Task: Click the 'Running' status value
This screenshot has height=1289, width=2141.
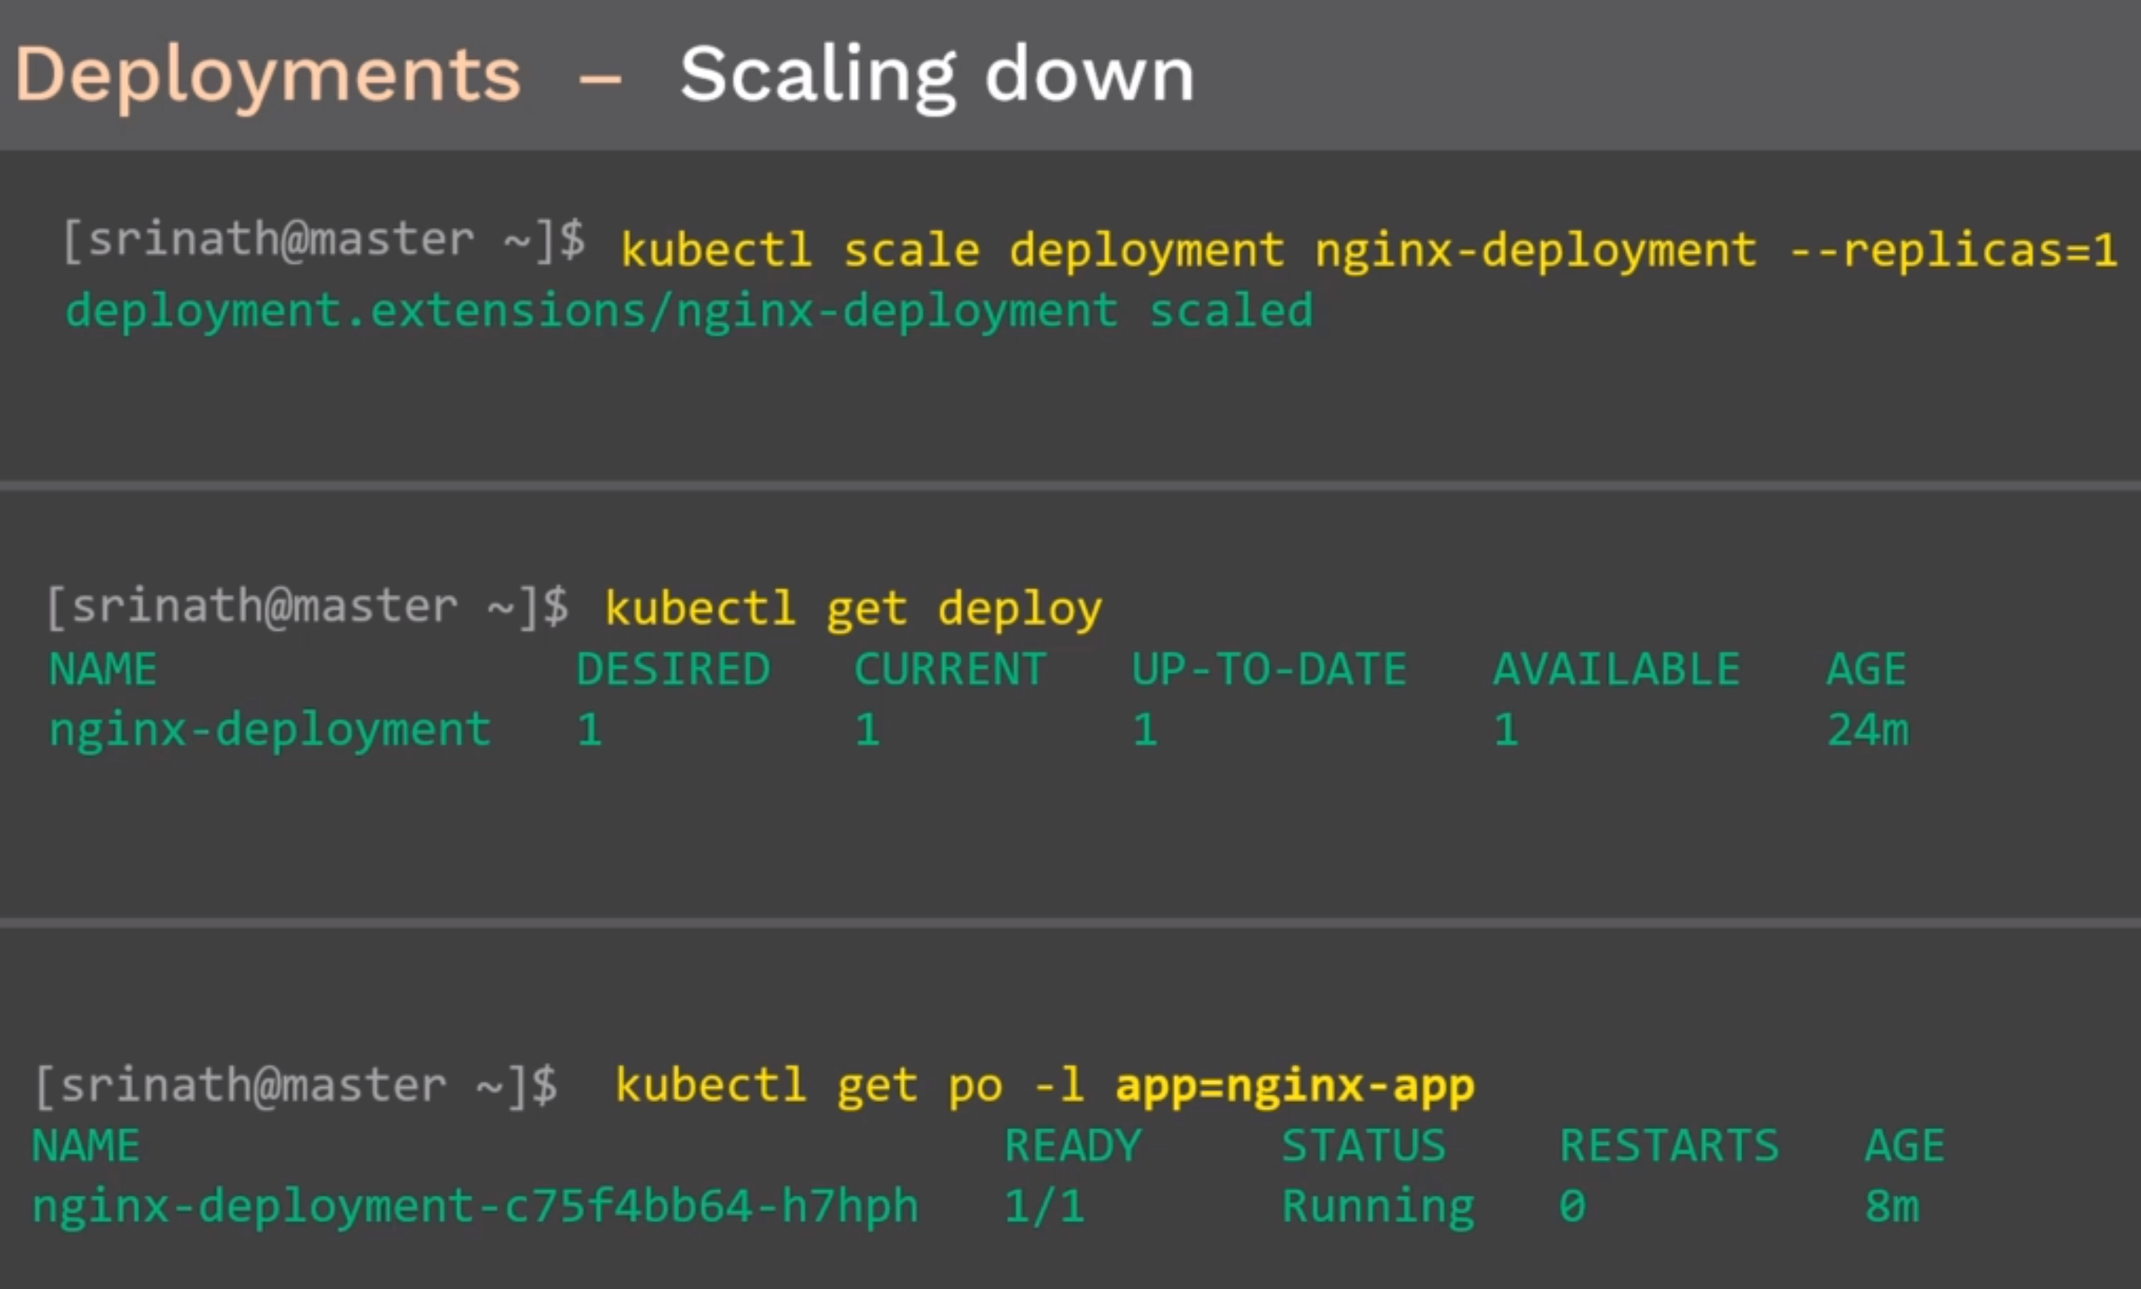Action: click(x=1378, y=1208)
